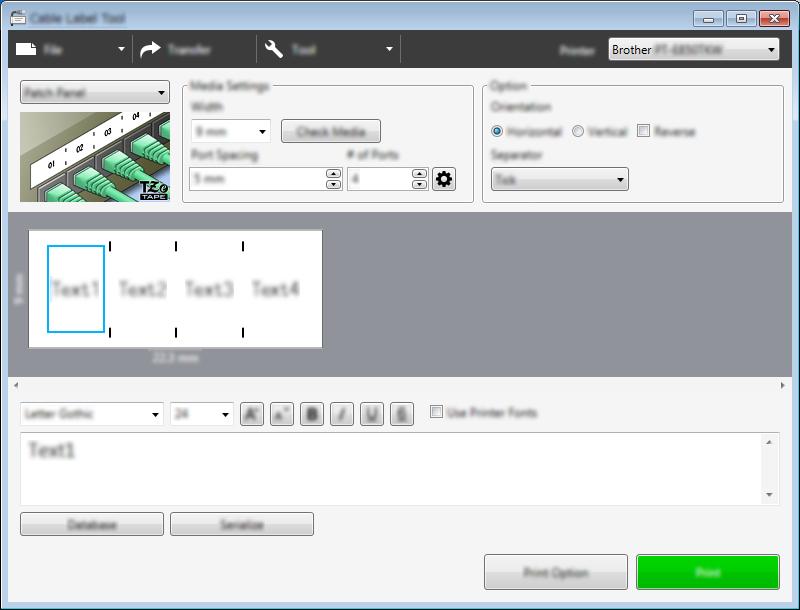
Task: Expand the File menu arrow
Action: 121,49
